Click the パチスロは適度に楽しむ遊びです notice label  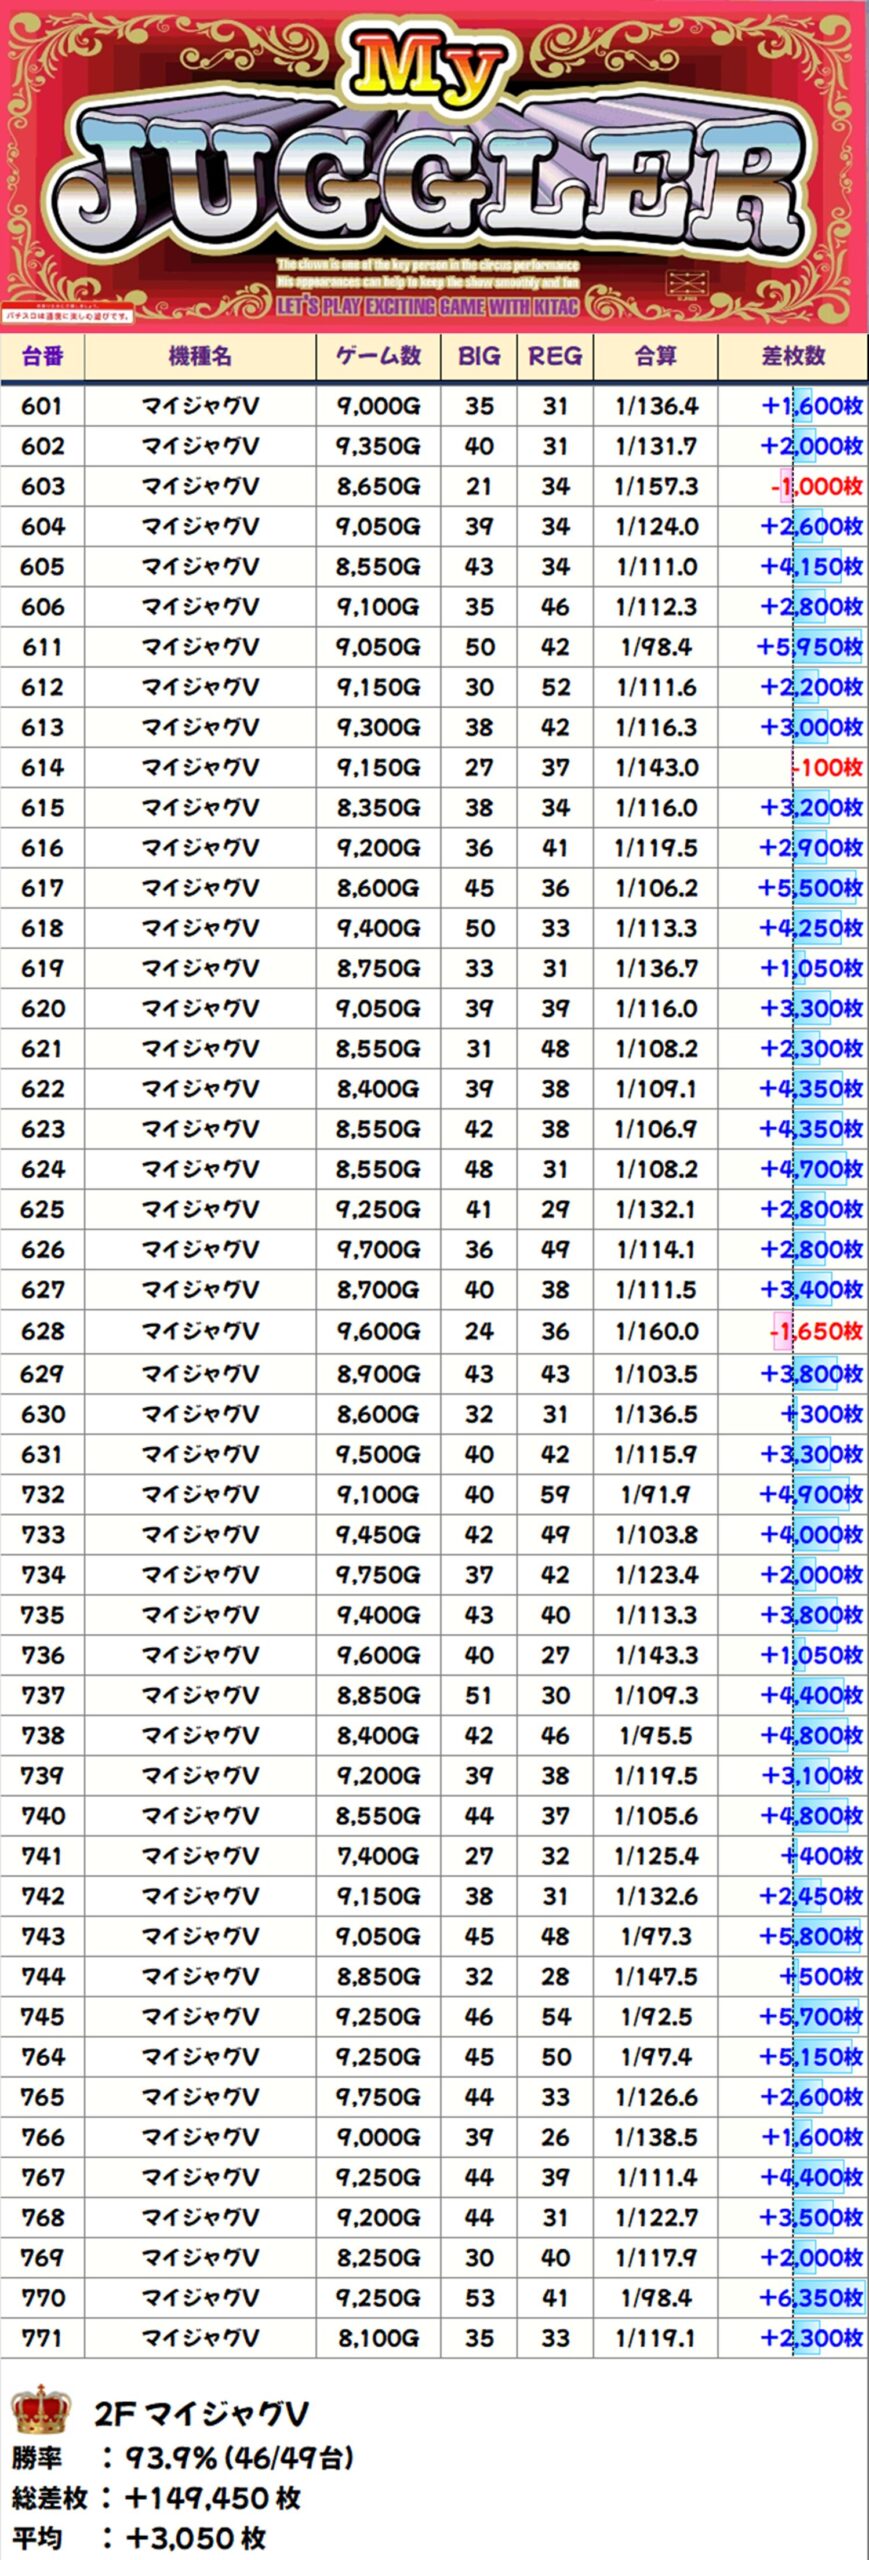pos(68,315)
